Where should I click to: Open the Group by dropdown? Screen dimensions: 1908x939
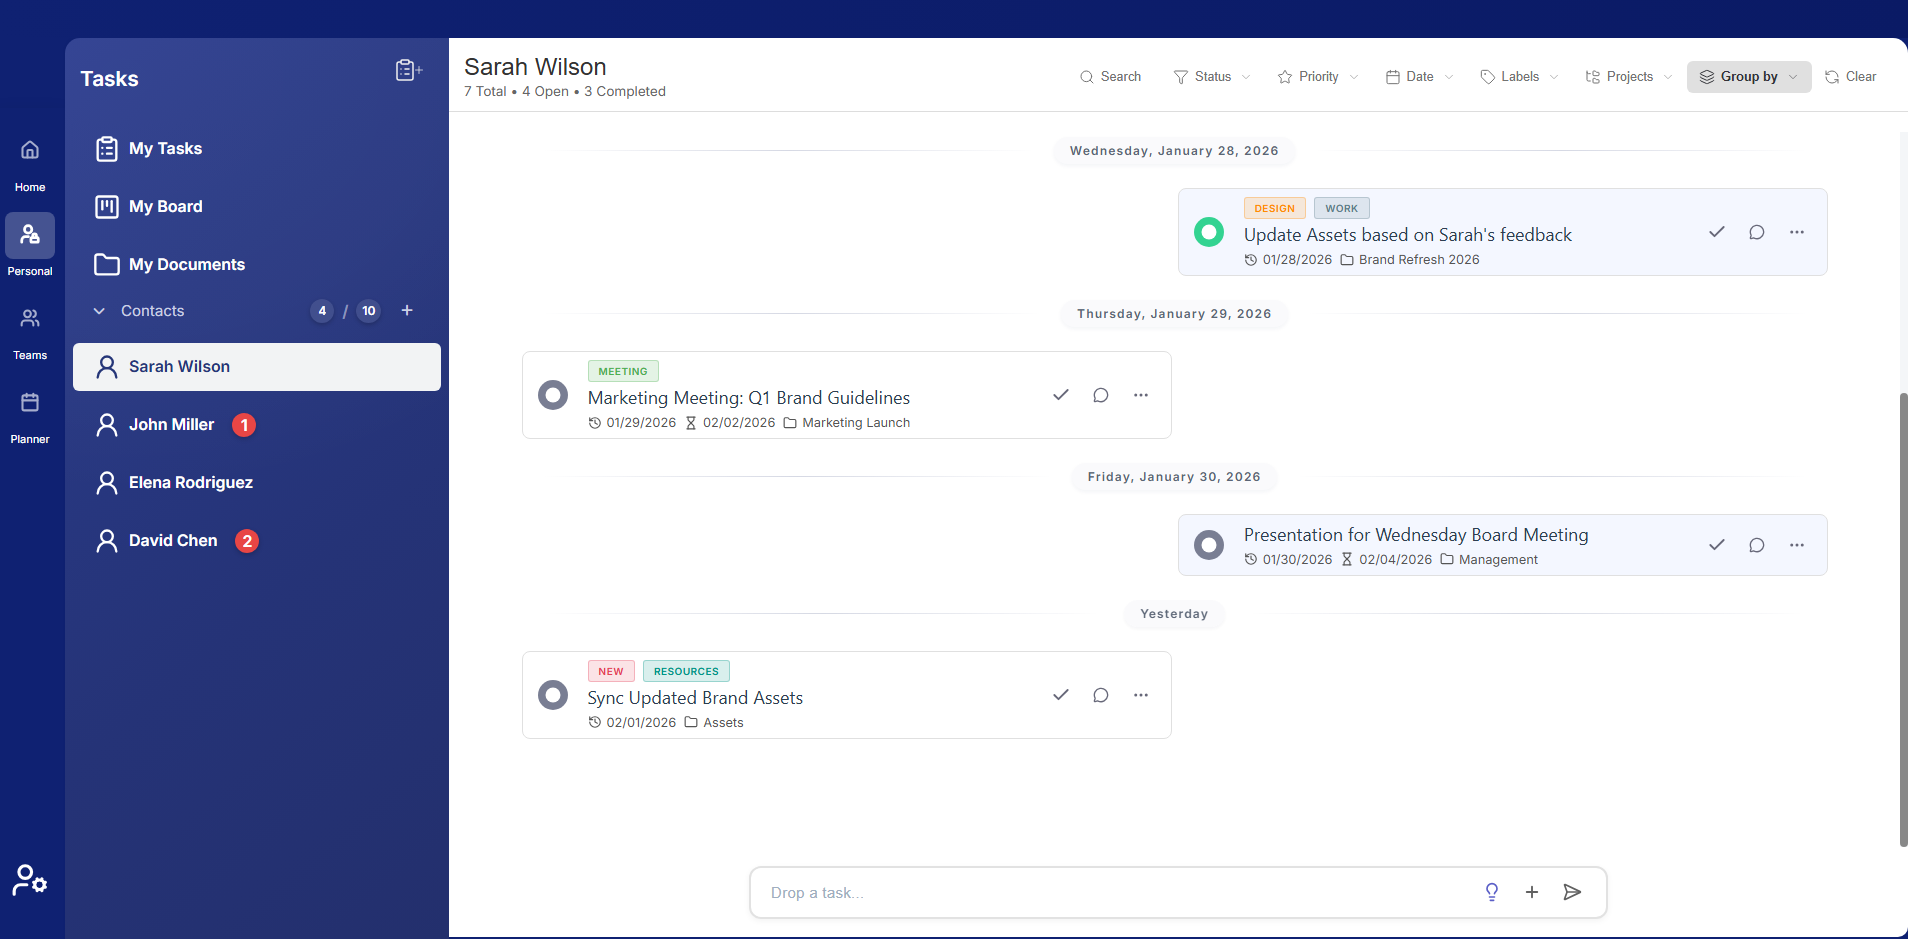pos(1747,76)
